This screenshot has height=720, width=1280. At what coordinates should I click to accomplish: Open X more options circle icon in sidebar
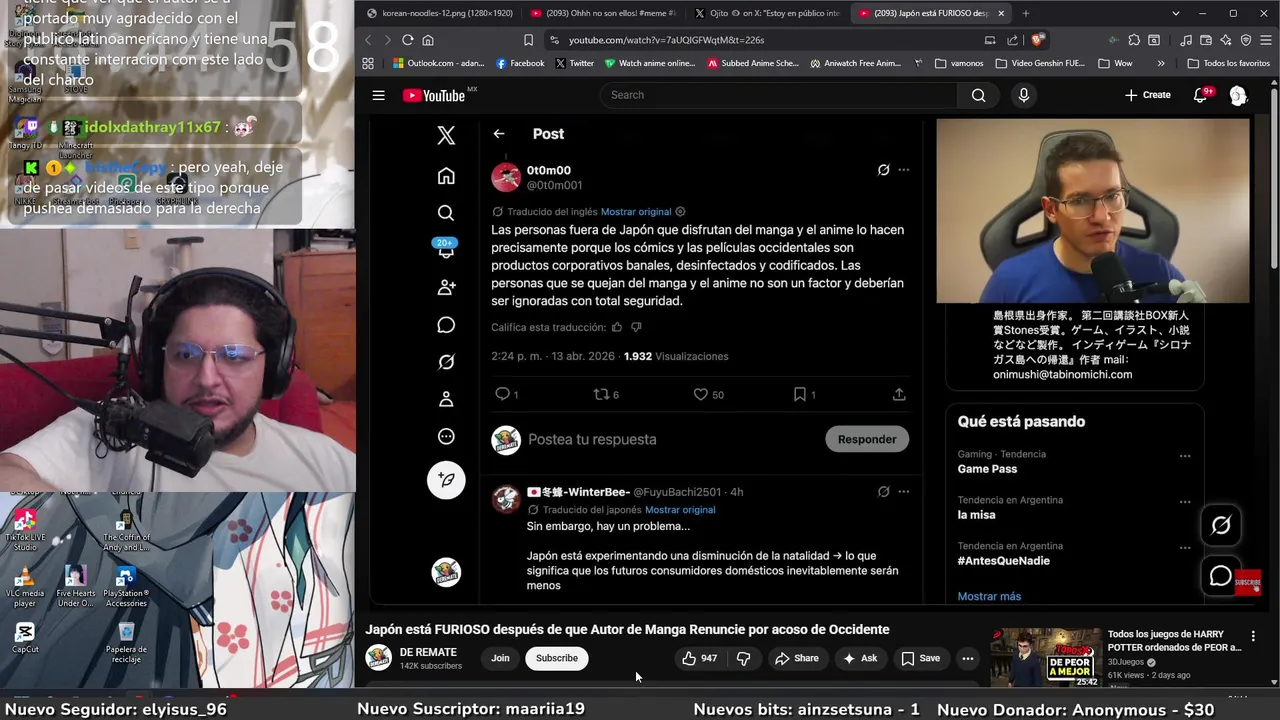(x=446, y=436)
